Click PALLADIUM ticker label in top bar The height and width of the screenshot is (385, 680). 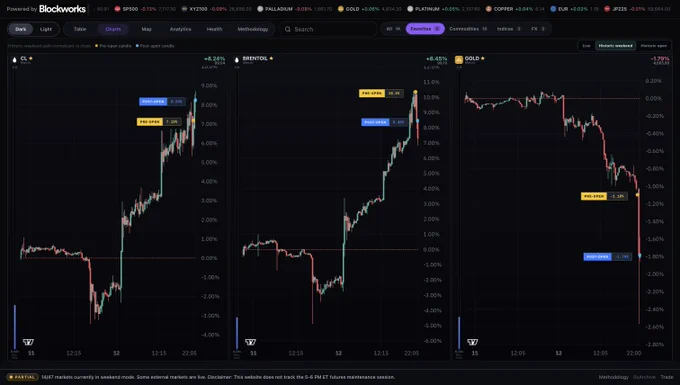[x=279, y=9]
